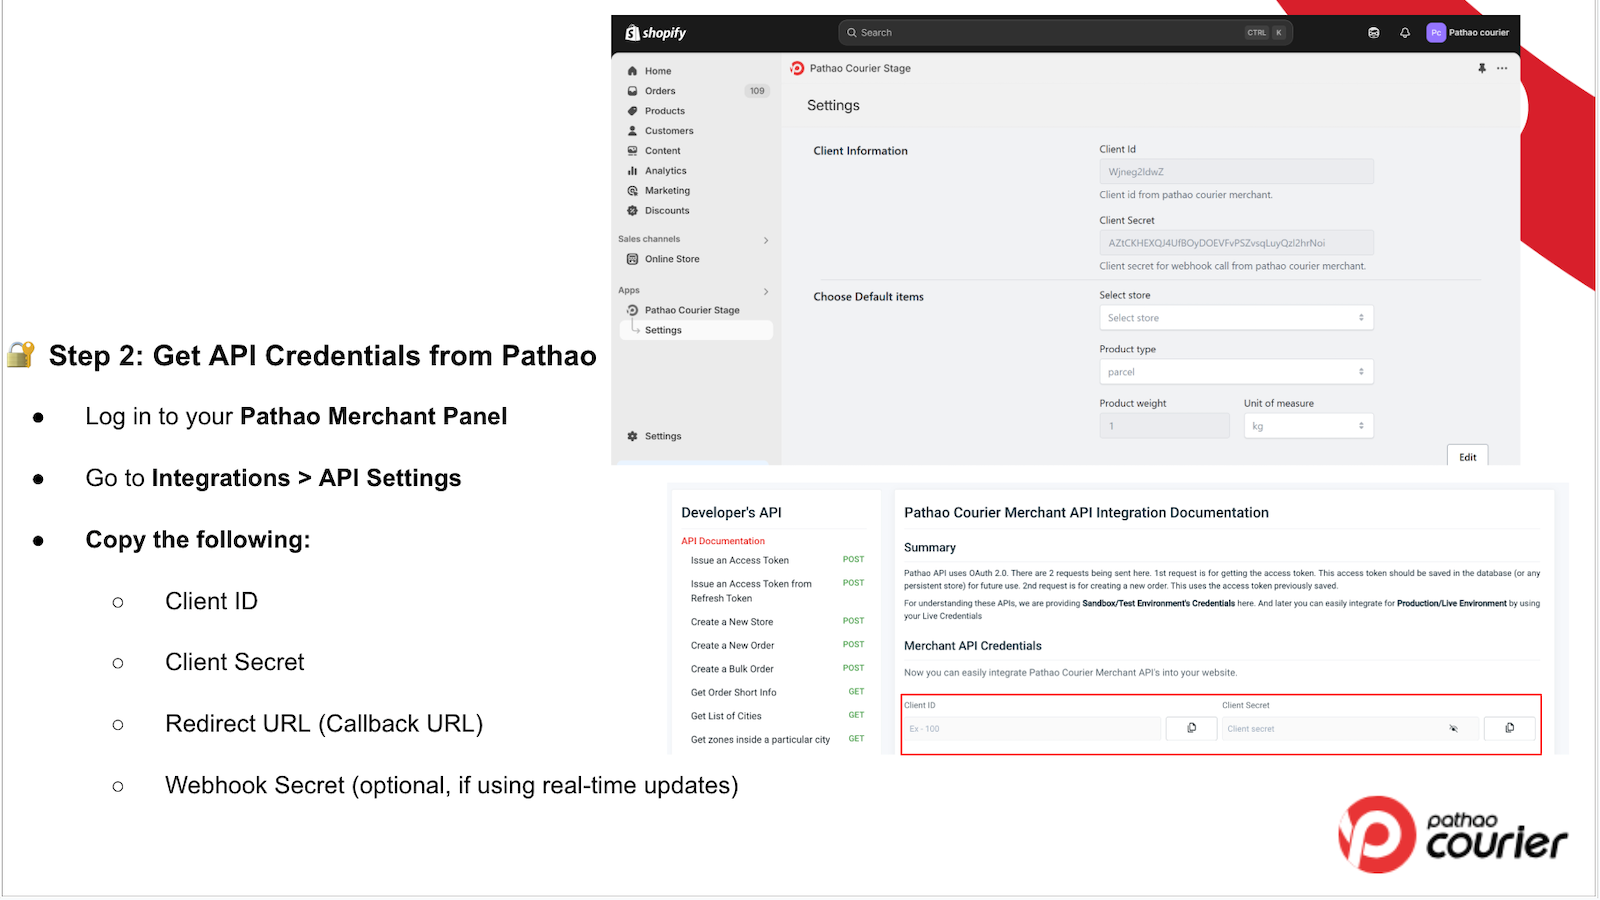The height and width of the screenshot is (900, 1600).
Task: Open Create a New Order endpoint
Action: (x=733, y=646)
